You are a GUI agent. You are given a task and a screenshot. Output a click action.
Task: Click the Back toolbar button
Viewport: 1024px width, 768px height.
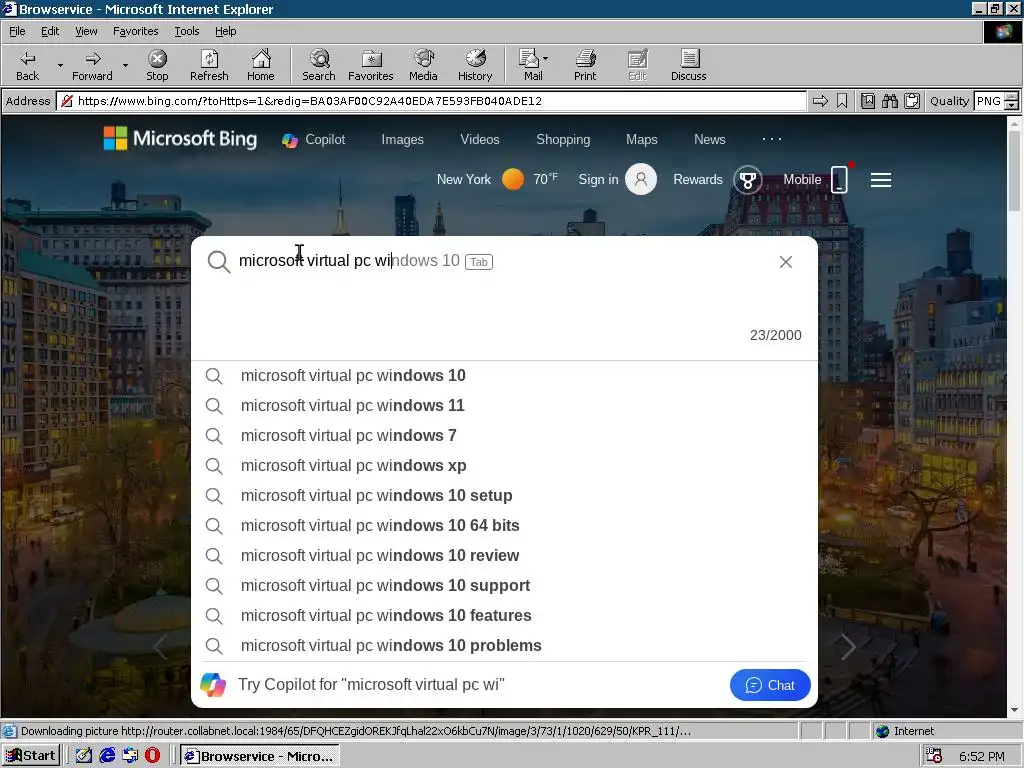[27, 66]
